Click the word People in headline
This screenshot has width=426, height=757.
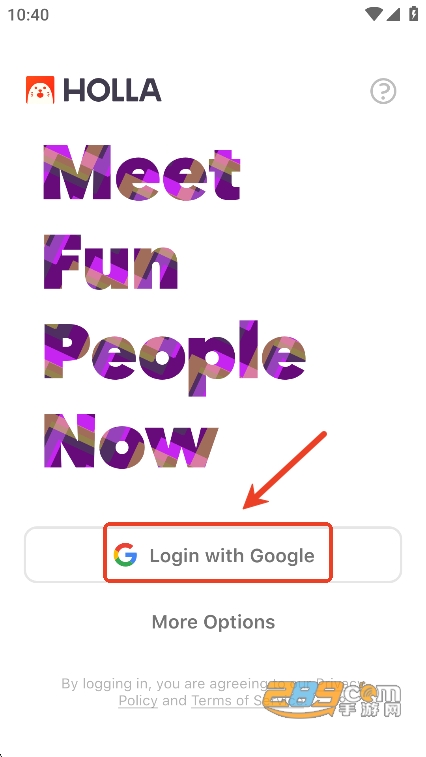175,356
